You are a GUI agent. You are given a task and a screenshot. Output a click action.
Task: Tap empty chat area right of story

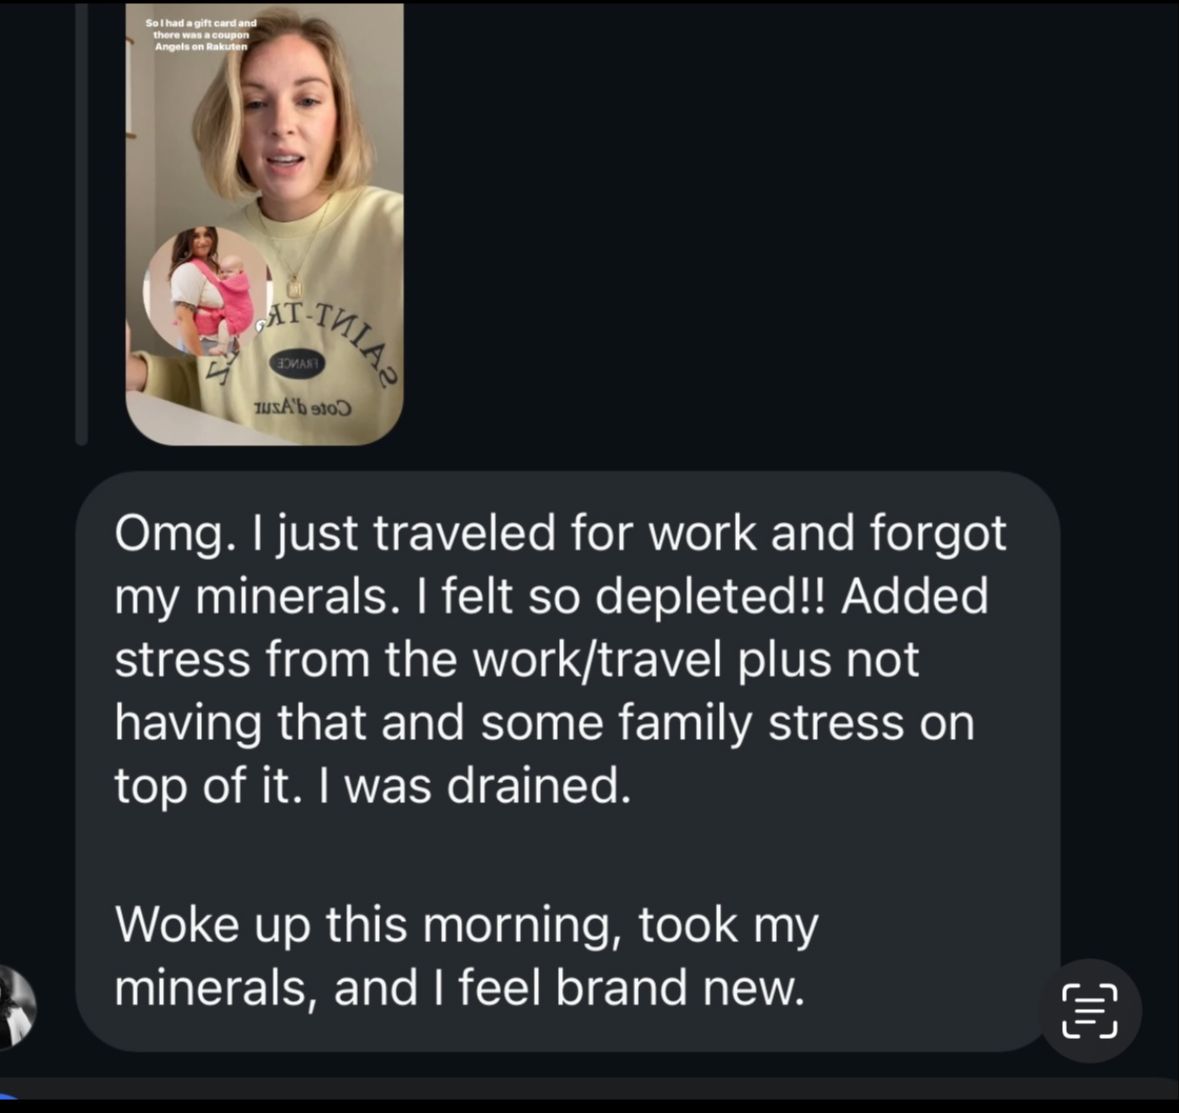(780, 230)
